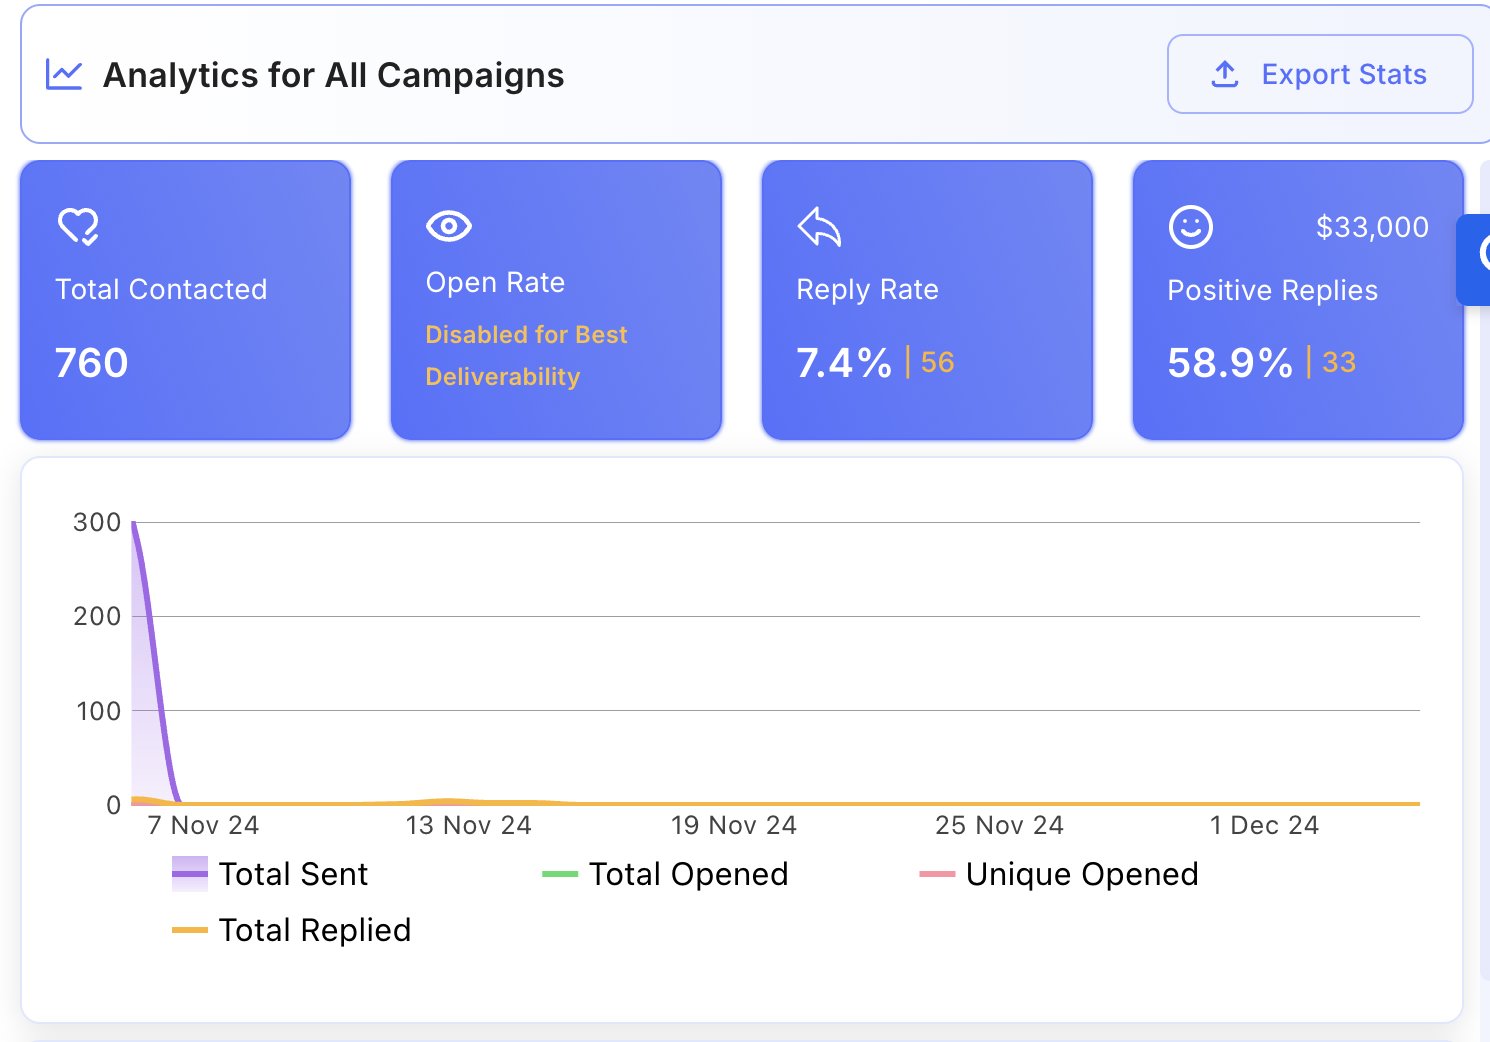Click the $33,000 value on Positive Replies
This screenshot has height=1042, width=1490.
click(1372, 228)
